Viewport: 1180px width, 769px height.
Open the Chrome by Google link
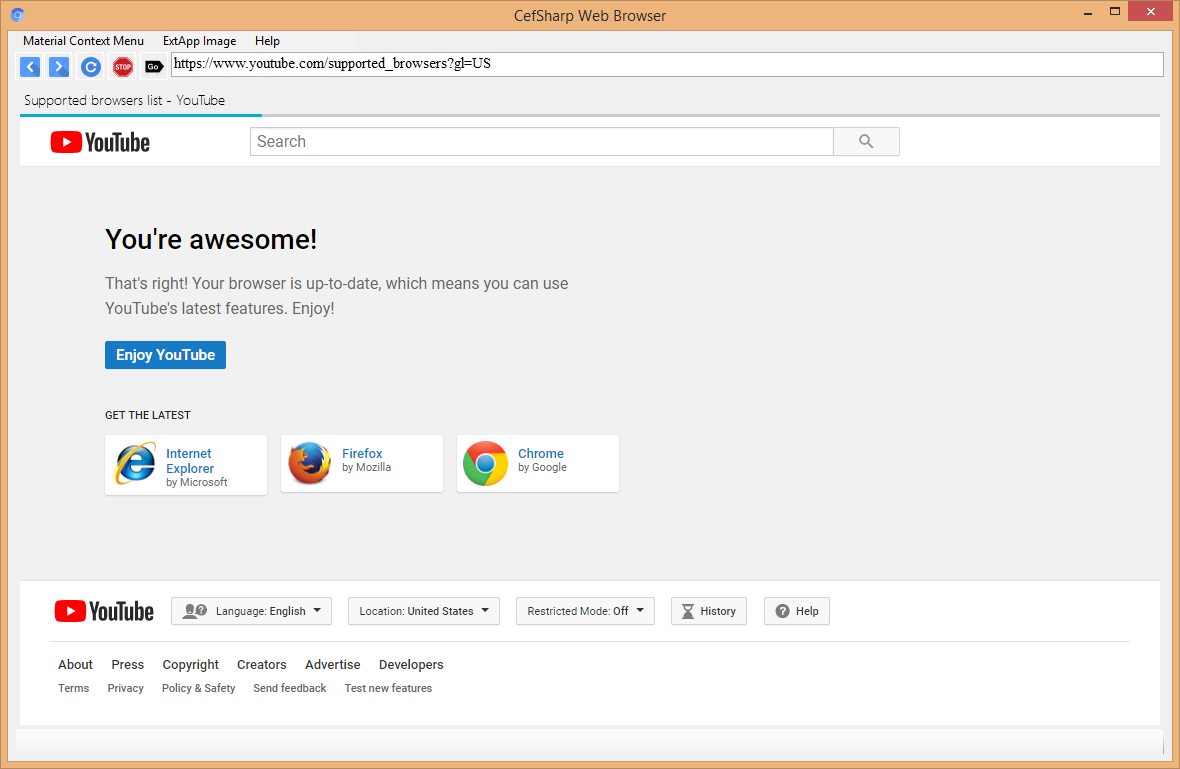tap(538, 464)
